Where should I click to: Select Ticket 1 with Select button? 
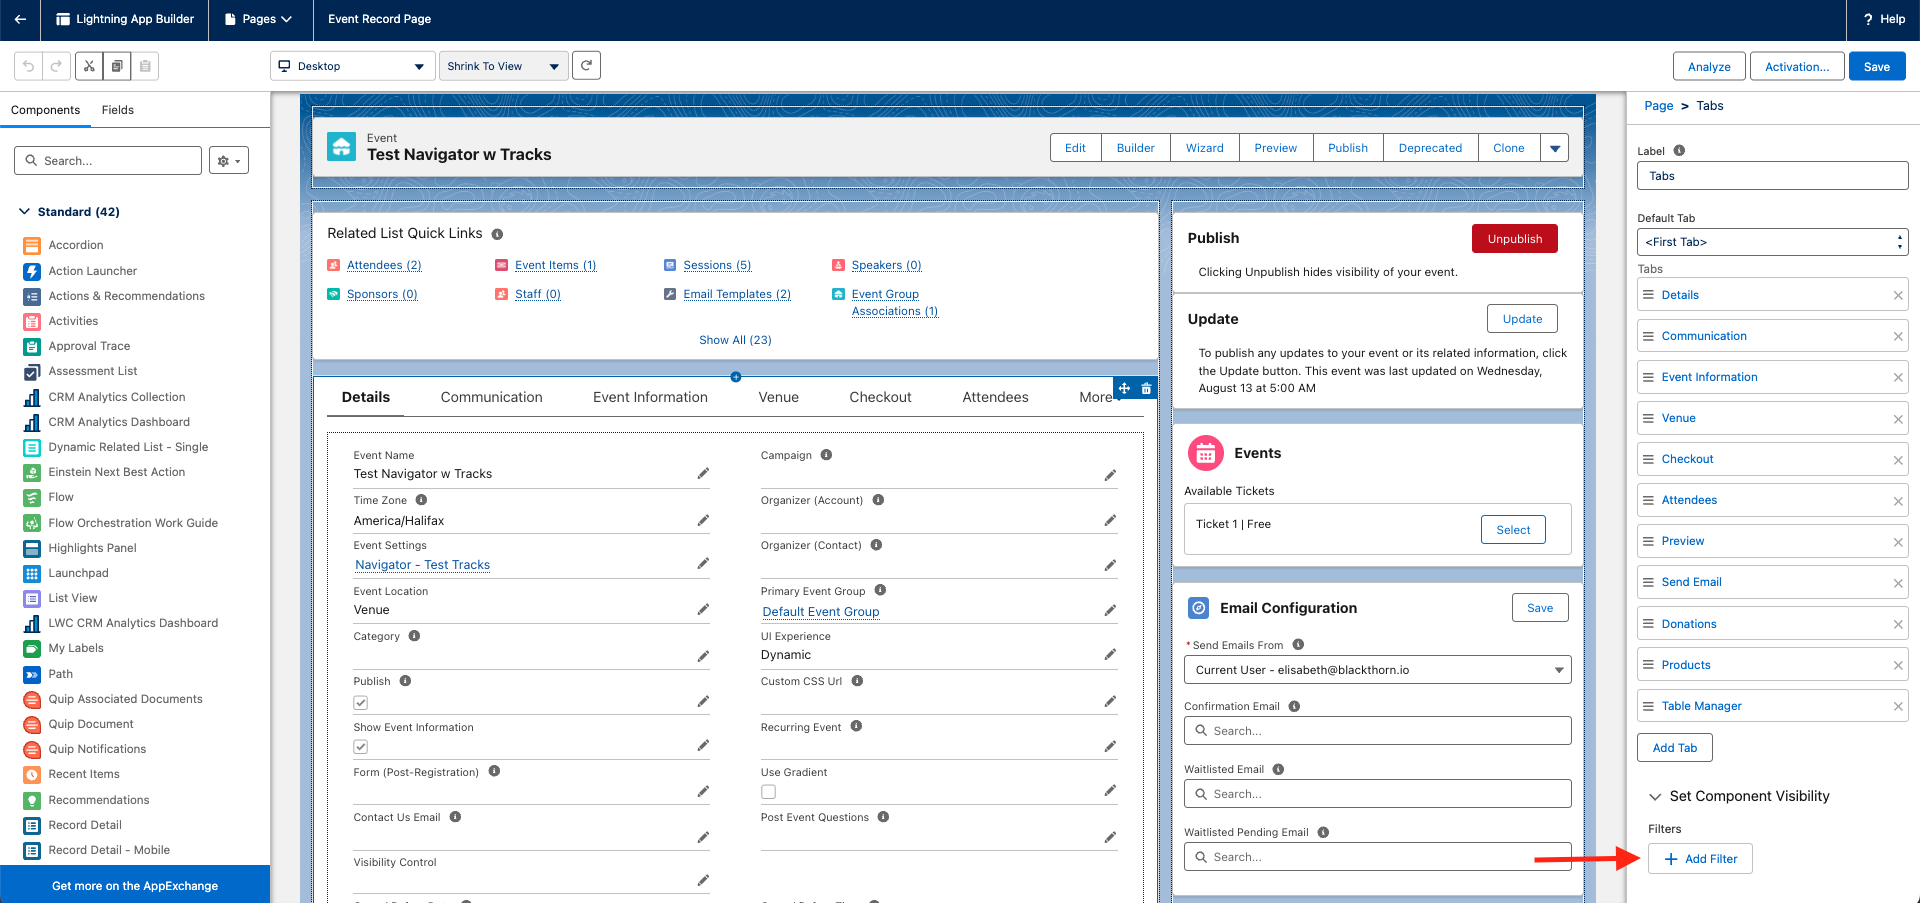tap(1513, 530)
